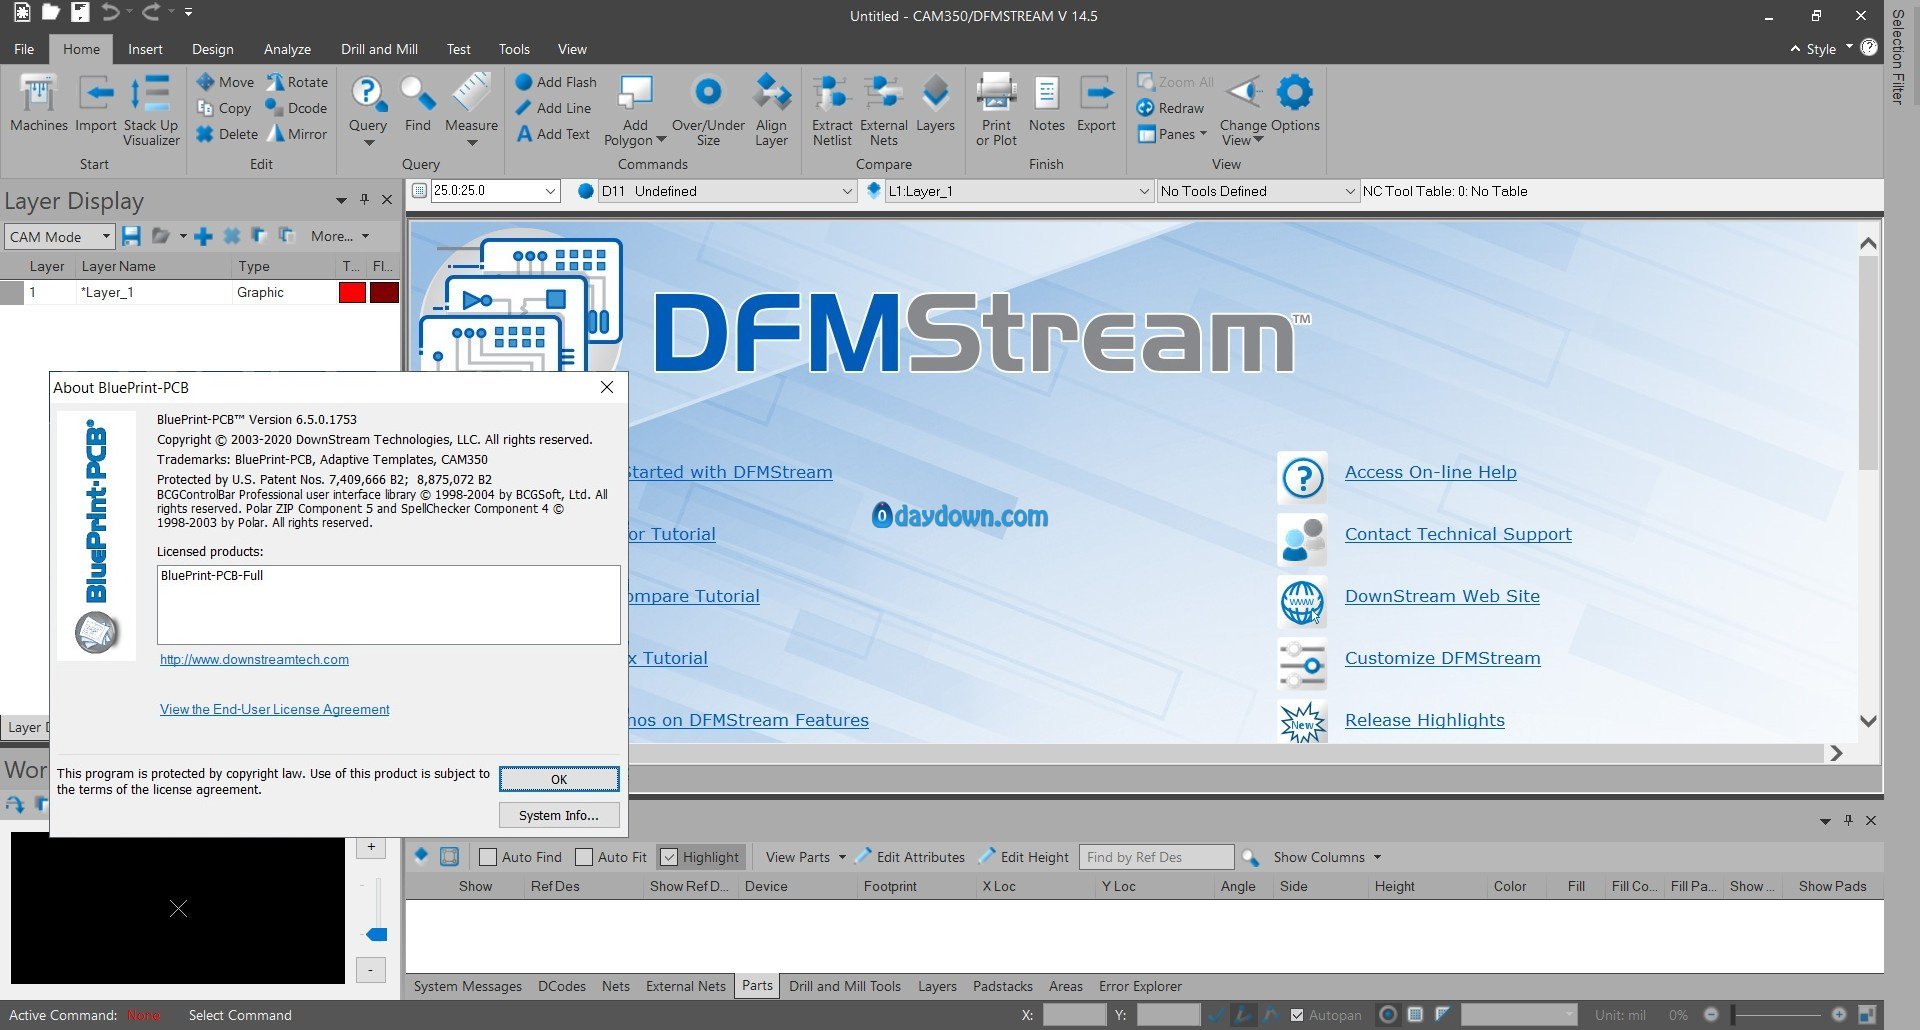Select the Dcode edit command
Image resolution: width=1920 pixels, height=1030 pixels.
[x=297, y=108]
